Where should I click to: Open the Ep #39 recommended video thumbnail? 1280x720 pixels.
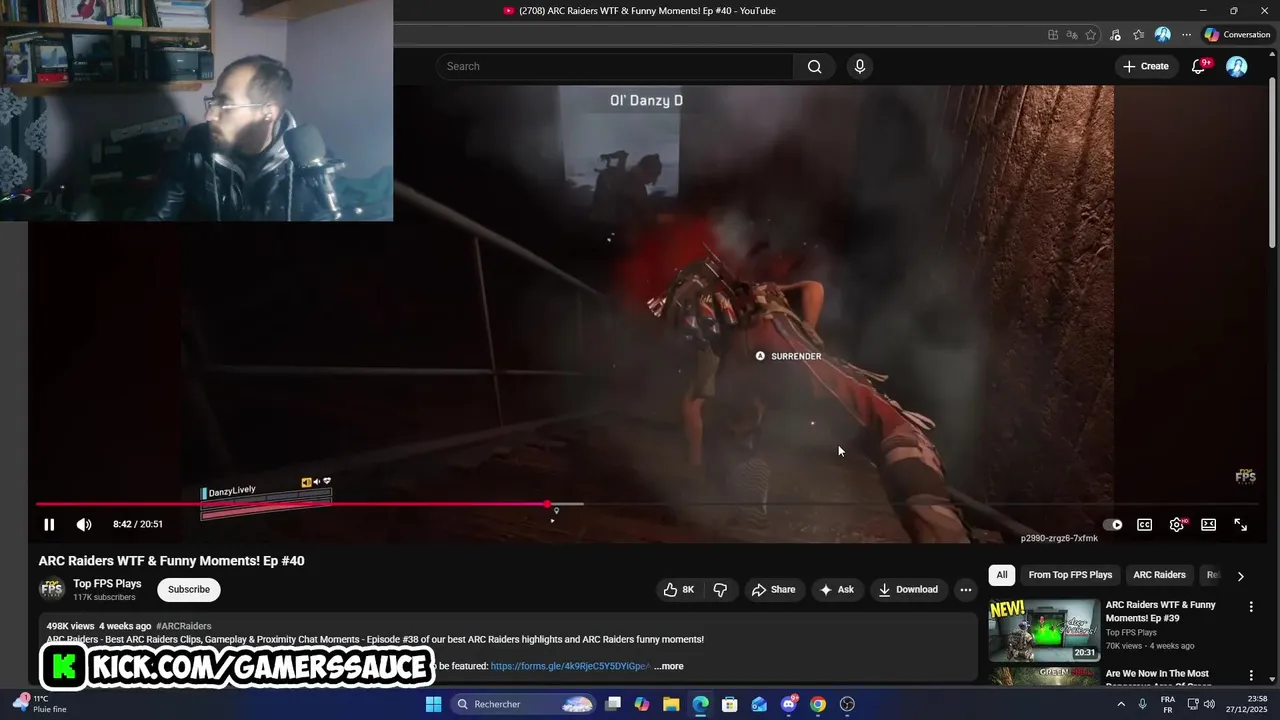click(1044, 630)
